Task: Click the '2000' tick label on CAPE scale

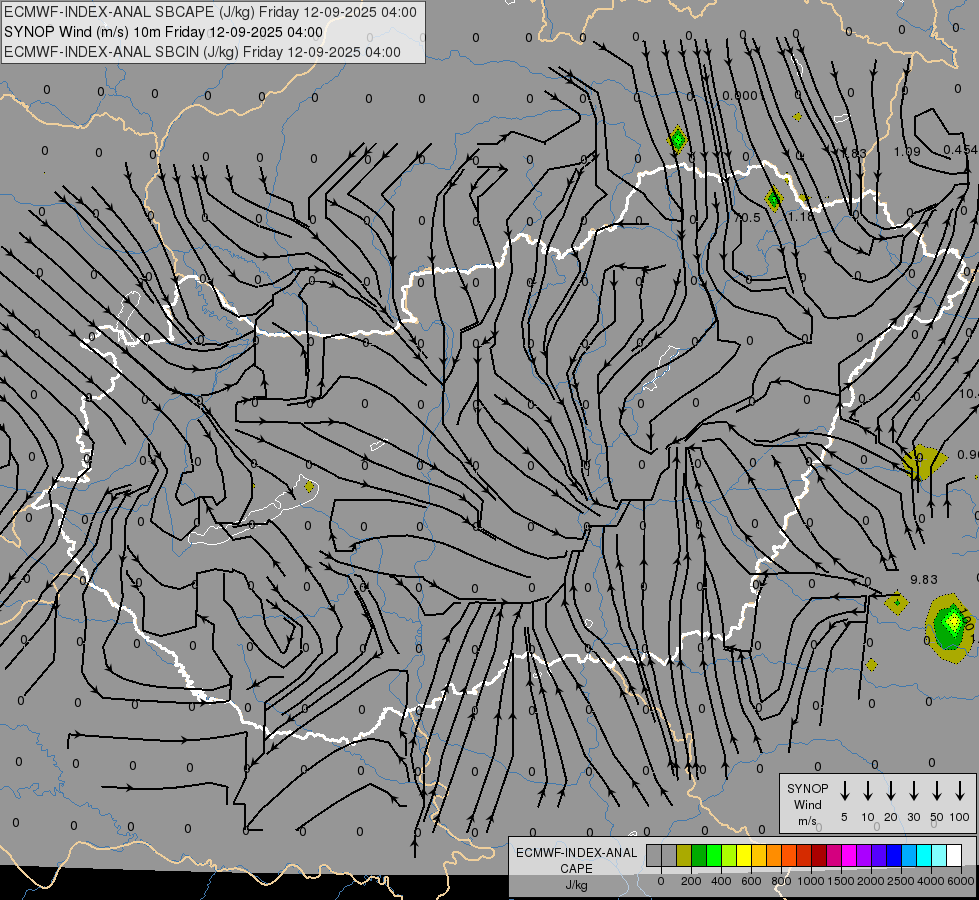Action: [871, 881]
